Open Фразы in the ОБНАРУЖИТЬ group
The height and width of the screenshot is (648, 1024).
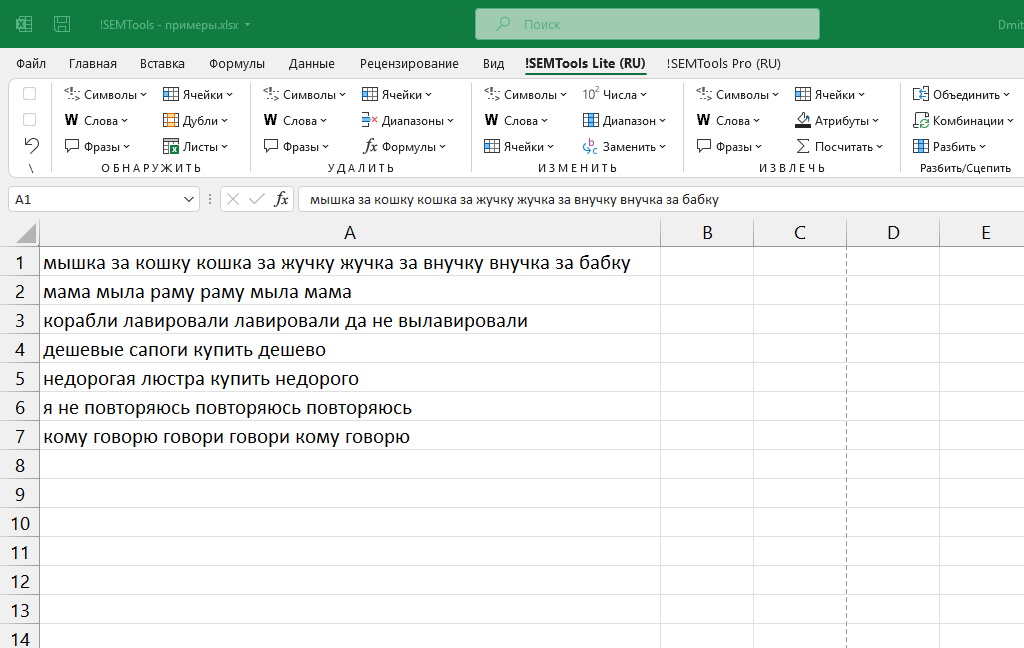[x=97, y=147]
